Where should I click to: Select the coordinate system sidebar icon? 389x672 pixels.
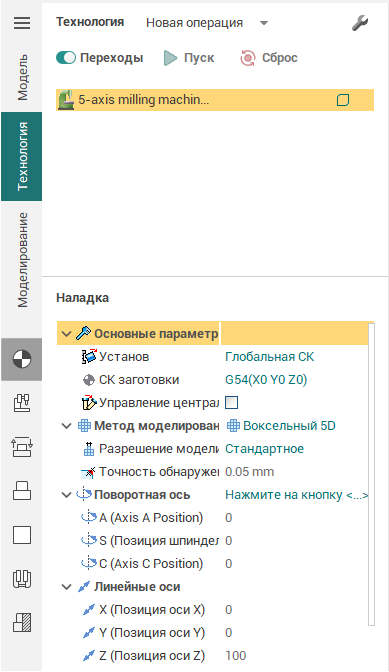point(21,359)
